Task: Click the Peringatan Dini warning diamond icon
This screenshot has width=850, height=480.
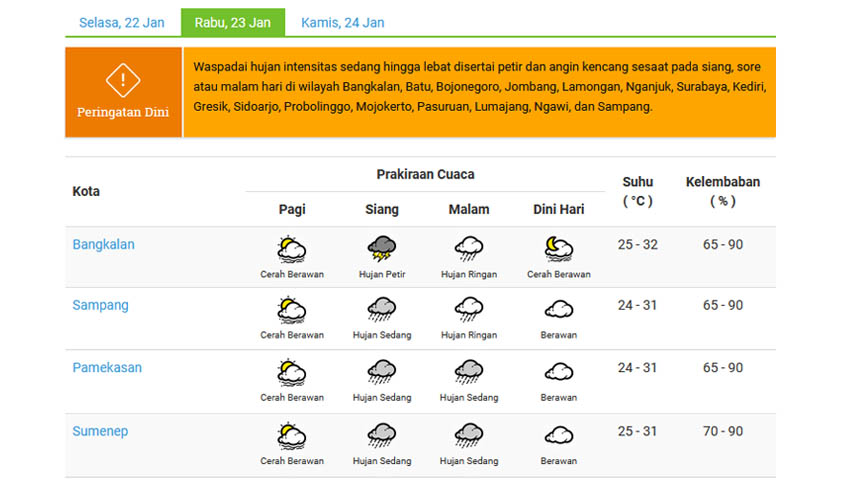Action: pos(123,80)
